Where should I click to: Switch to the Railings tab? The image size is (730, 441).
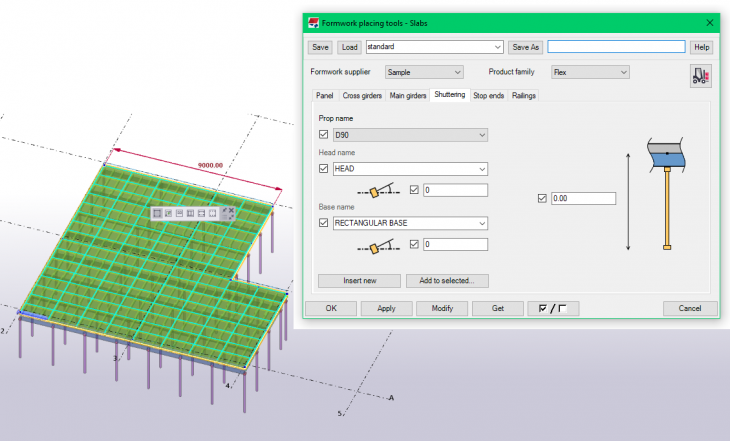[524, 95]
